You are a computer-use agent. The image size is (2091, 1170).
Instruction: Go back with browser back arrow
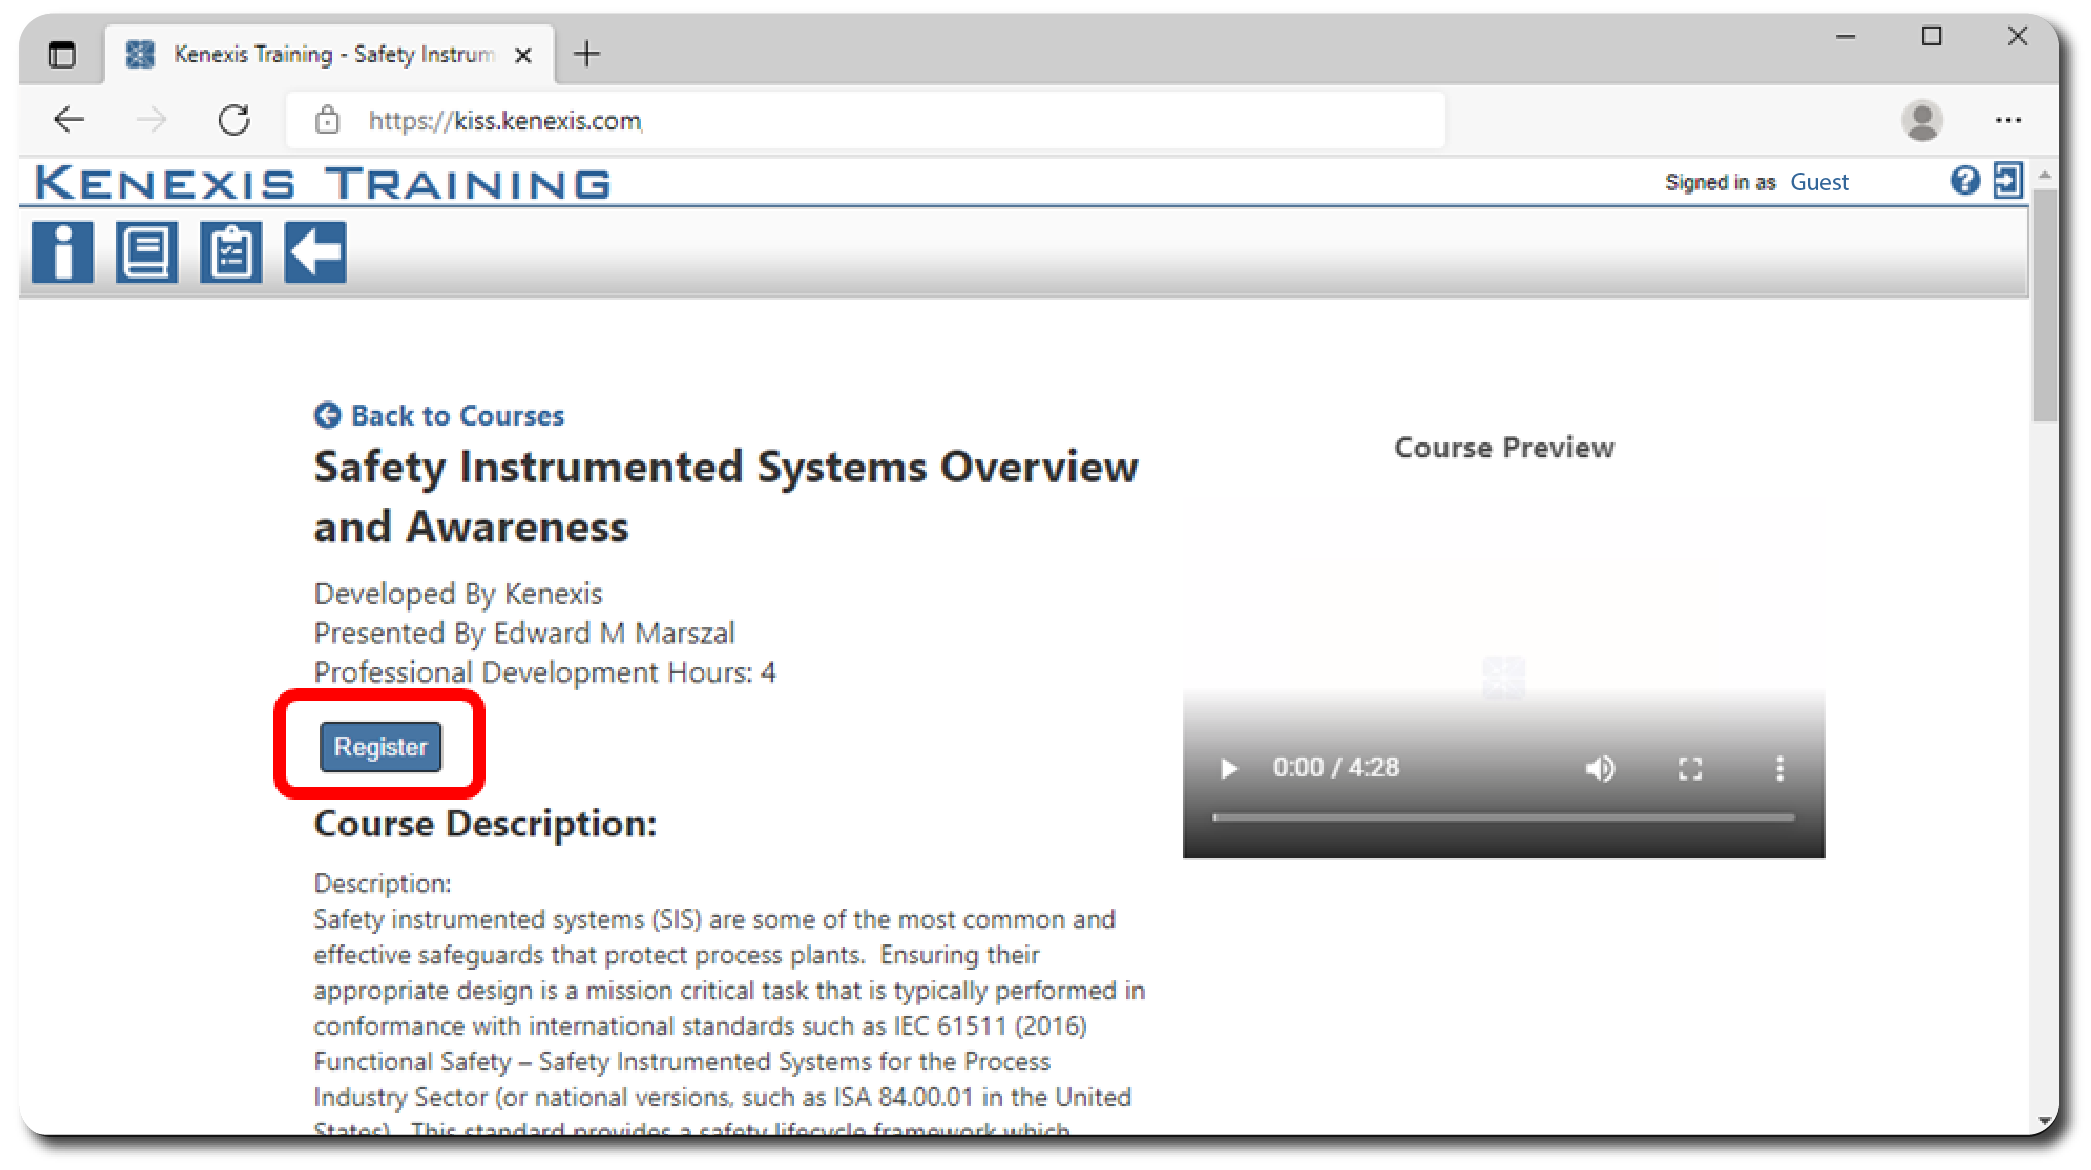69,120
